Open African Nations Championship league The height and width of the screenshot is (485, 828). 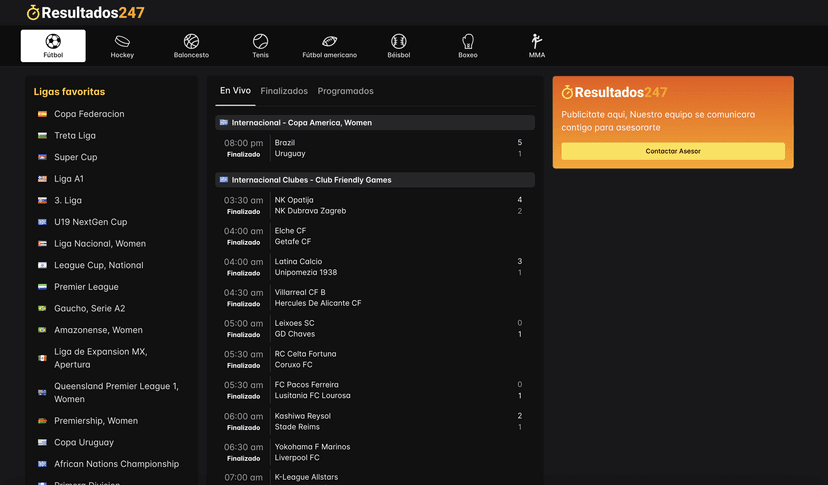point(117,464)
